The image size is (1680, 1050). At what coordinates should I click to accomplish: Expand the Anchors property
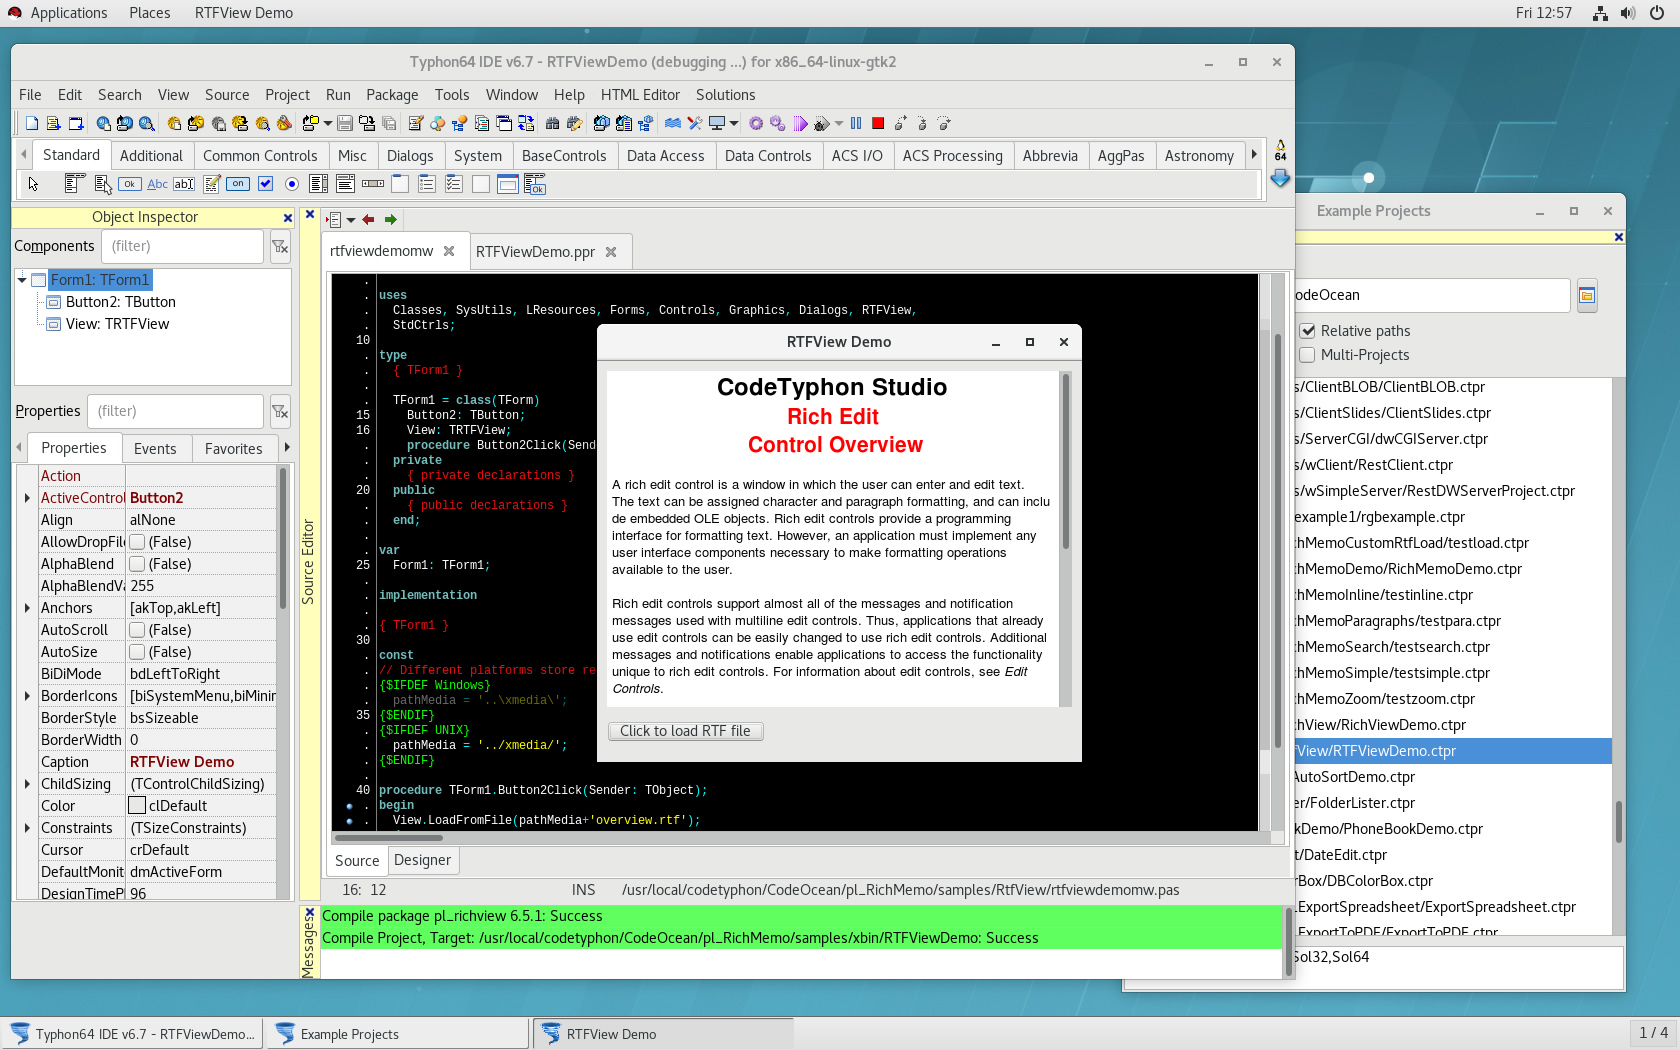(27, 608)
